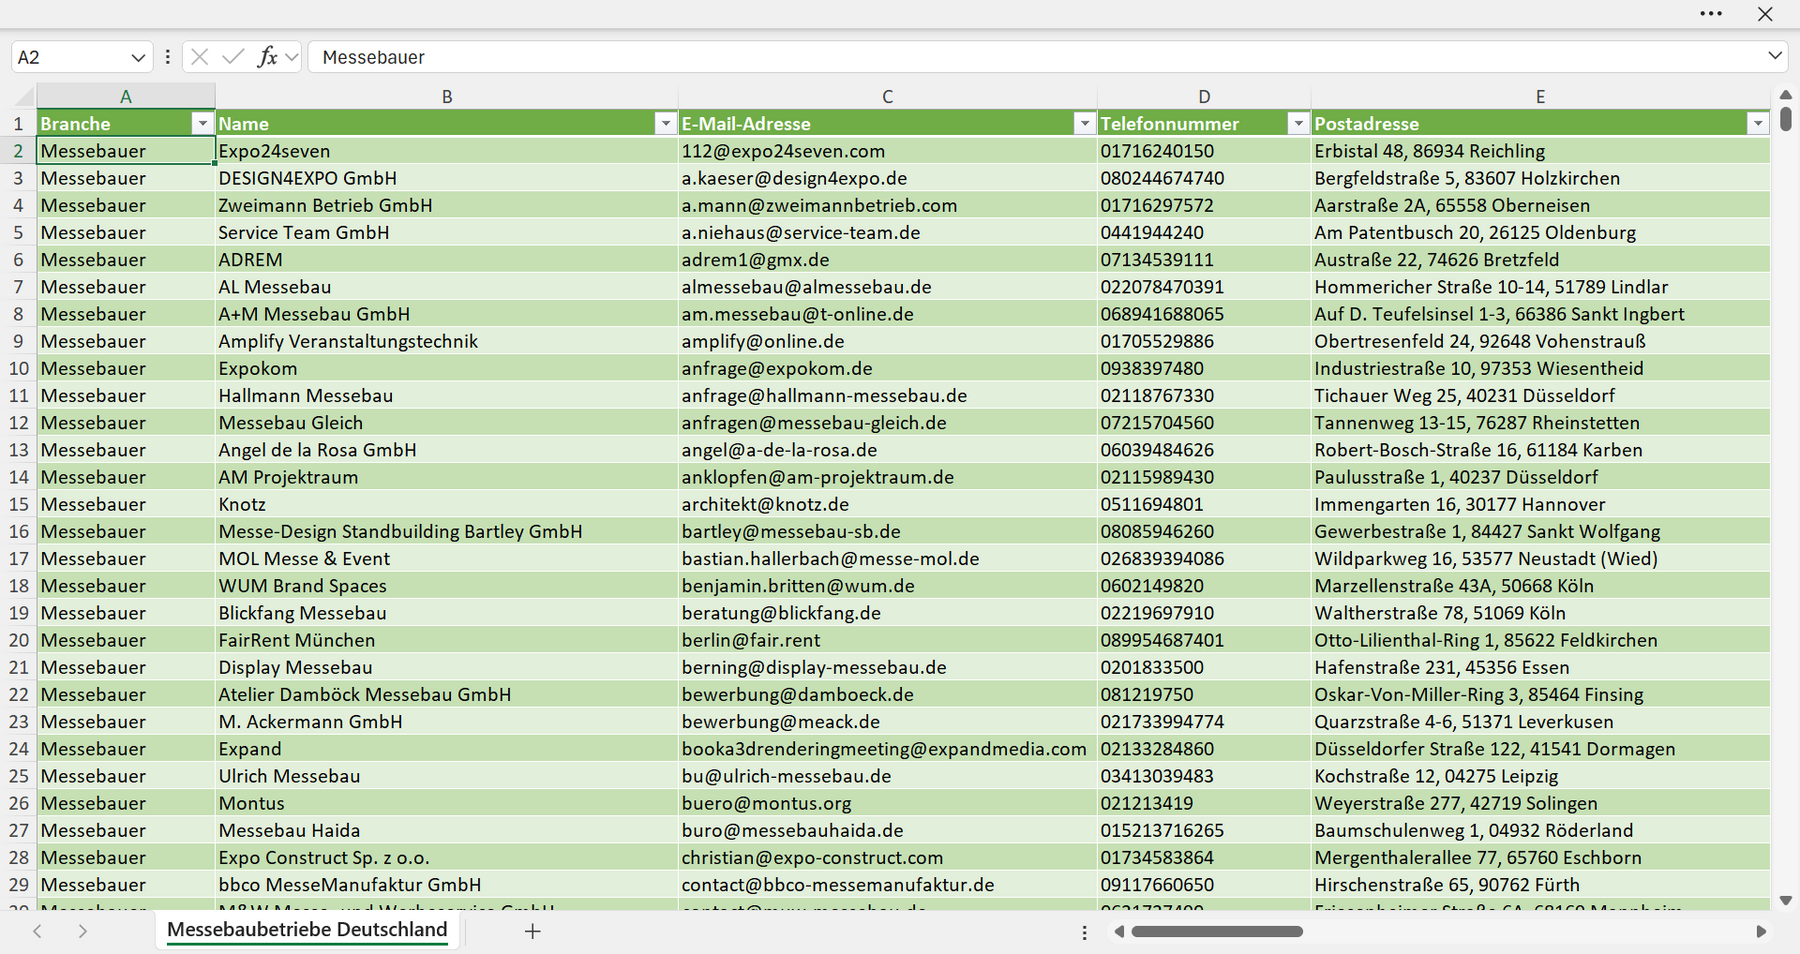Open the three-dot more options menu
The width and height of the screenshot is (1800, 954).
(1711, 14)
